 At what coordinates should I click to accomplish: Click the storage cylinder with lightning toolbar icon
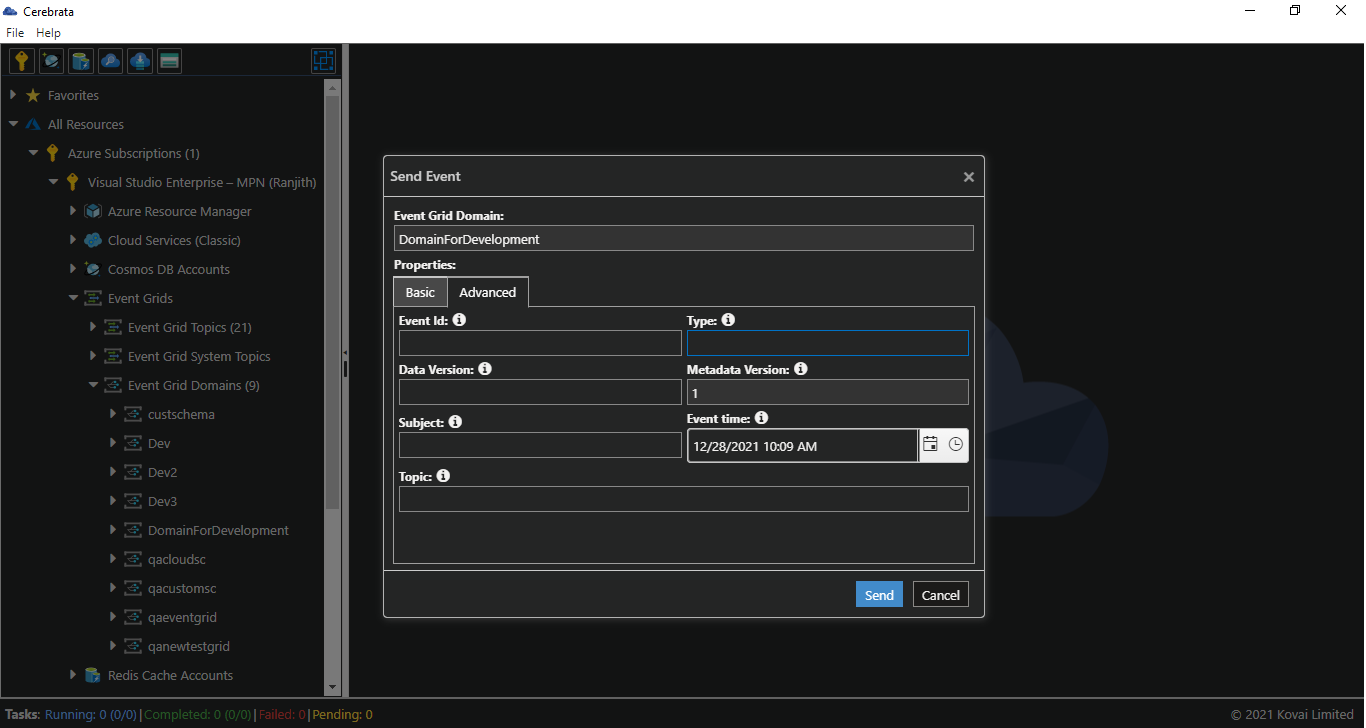point(81,61)
